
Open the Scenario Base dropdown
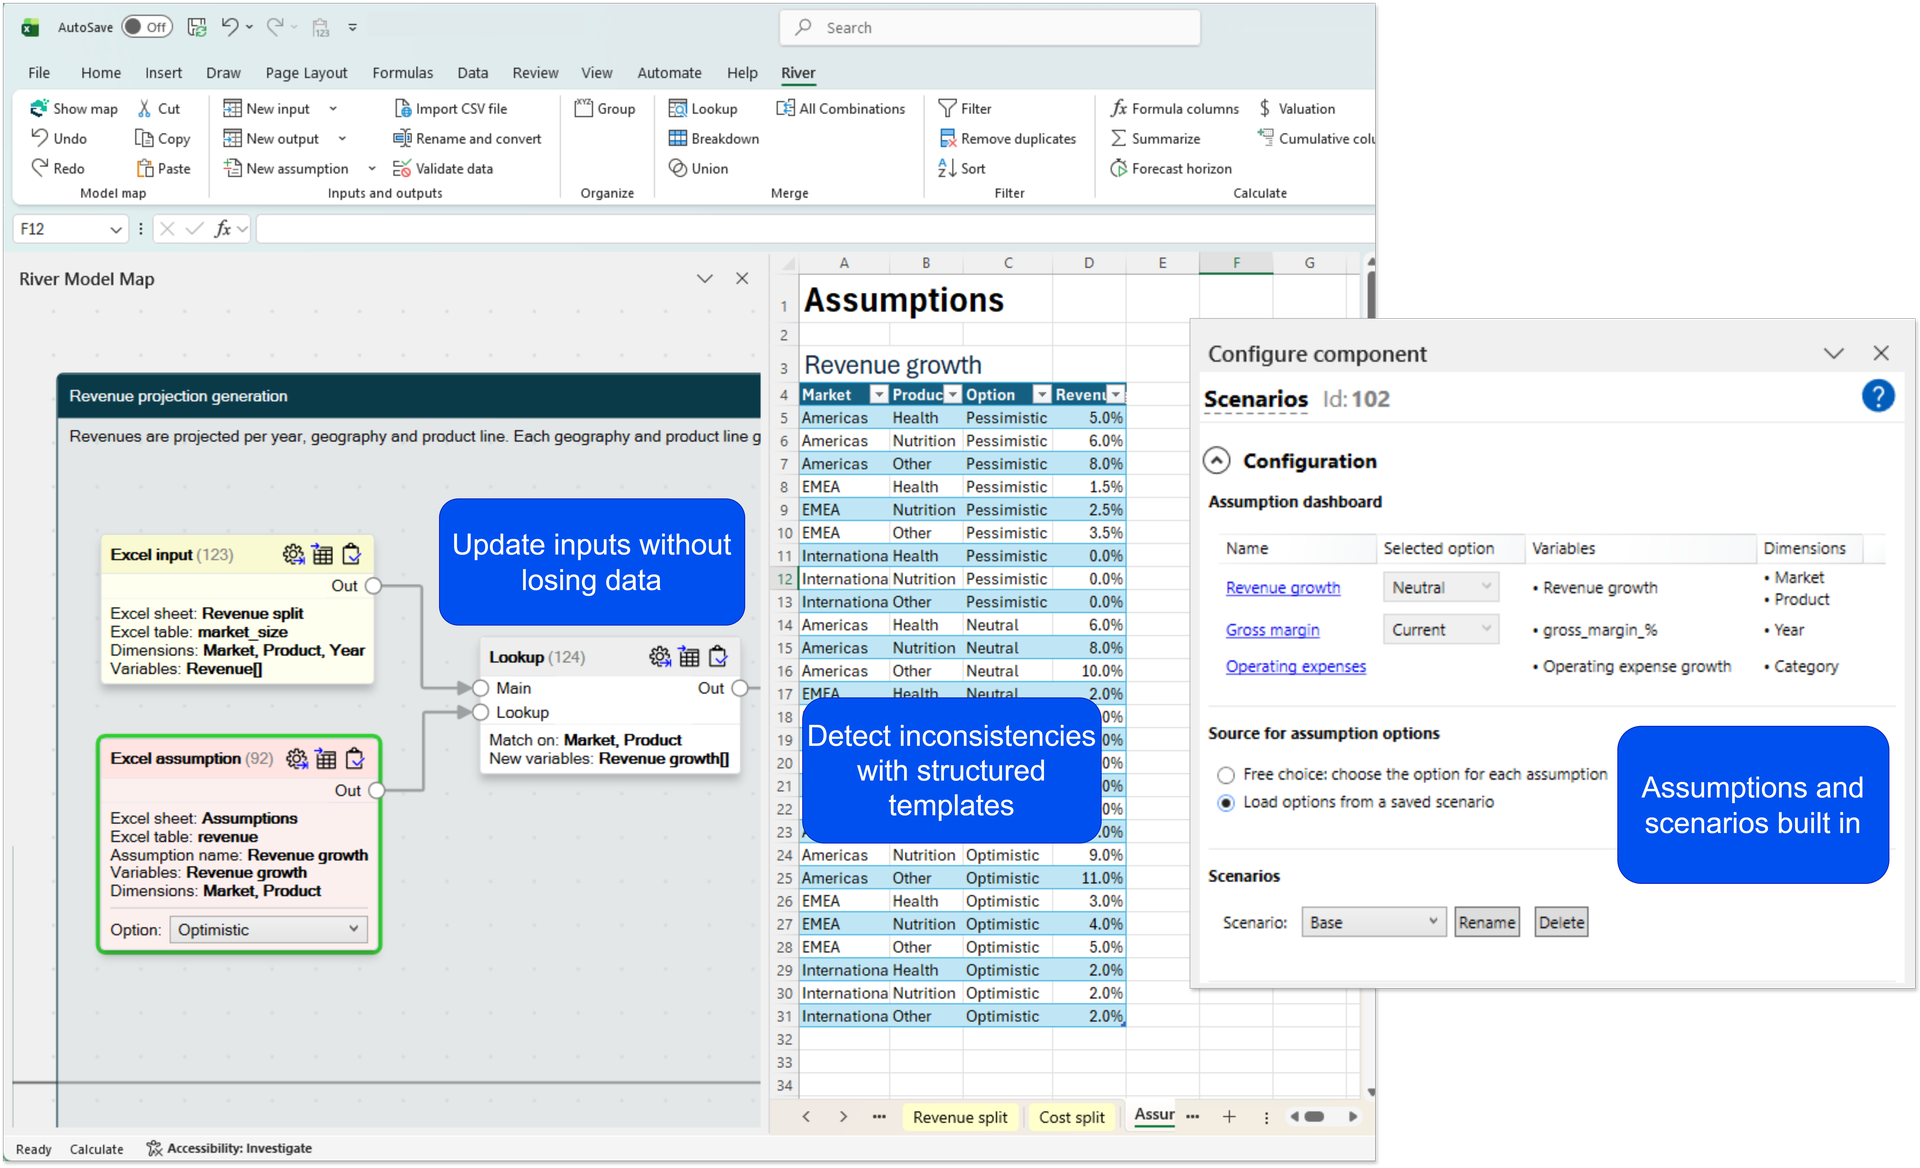[x=1373, y=922]
